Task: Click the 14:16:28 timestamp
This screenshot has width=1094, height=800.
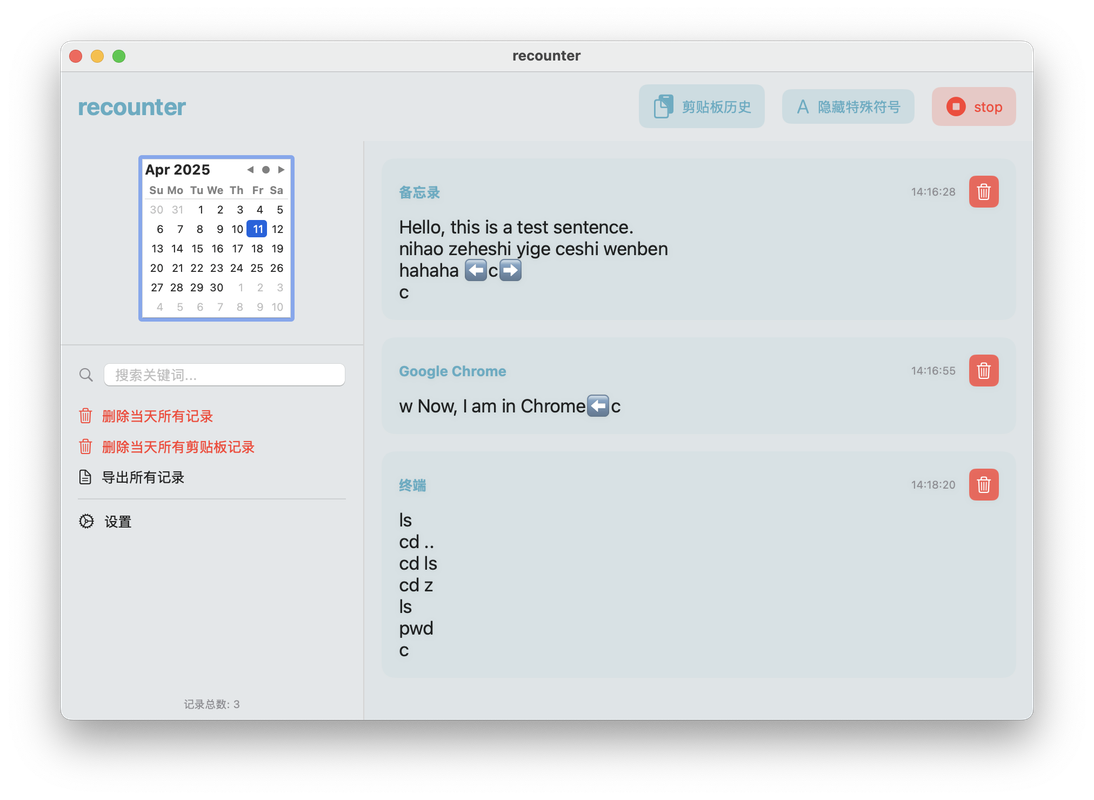Action: click(933, 192)
